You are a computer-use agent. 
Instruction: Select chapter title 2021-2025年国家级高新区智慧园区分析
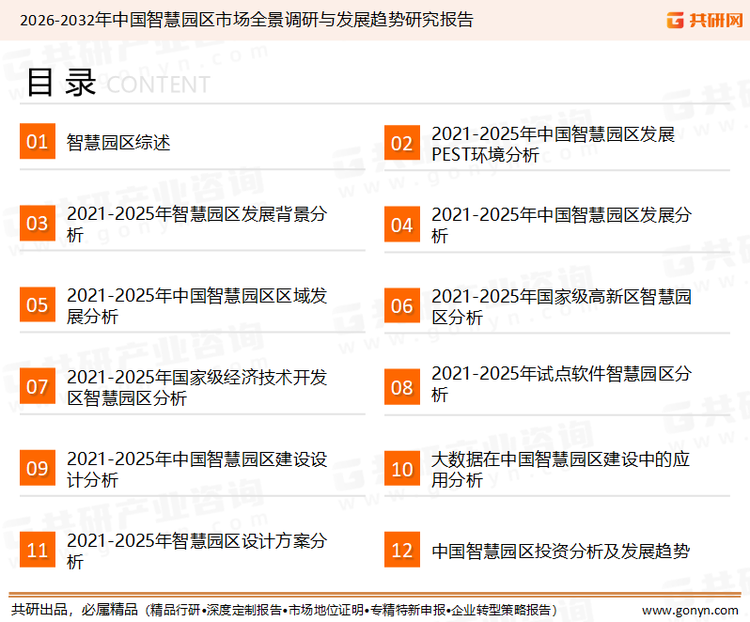coord(562,307)
